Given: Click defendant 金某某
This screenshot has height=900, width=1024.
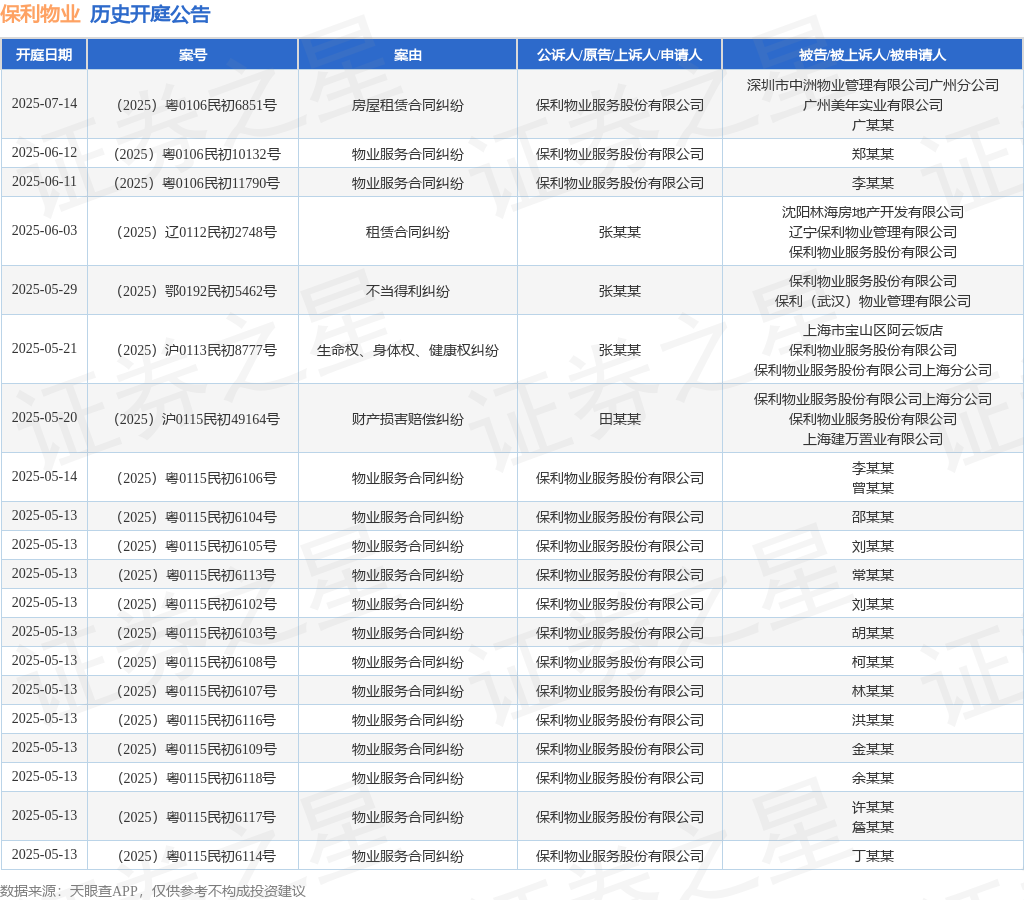Looking at the screenshot, I should (x=872, y=749).
